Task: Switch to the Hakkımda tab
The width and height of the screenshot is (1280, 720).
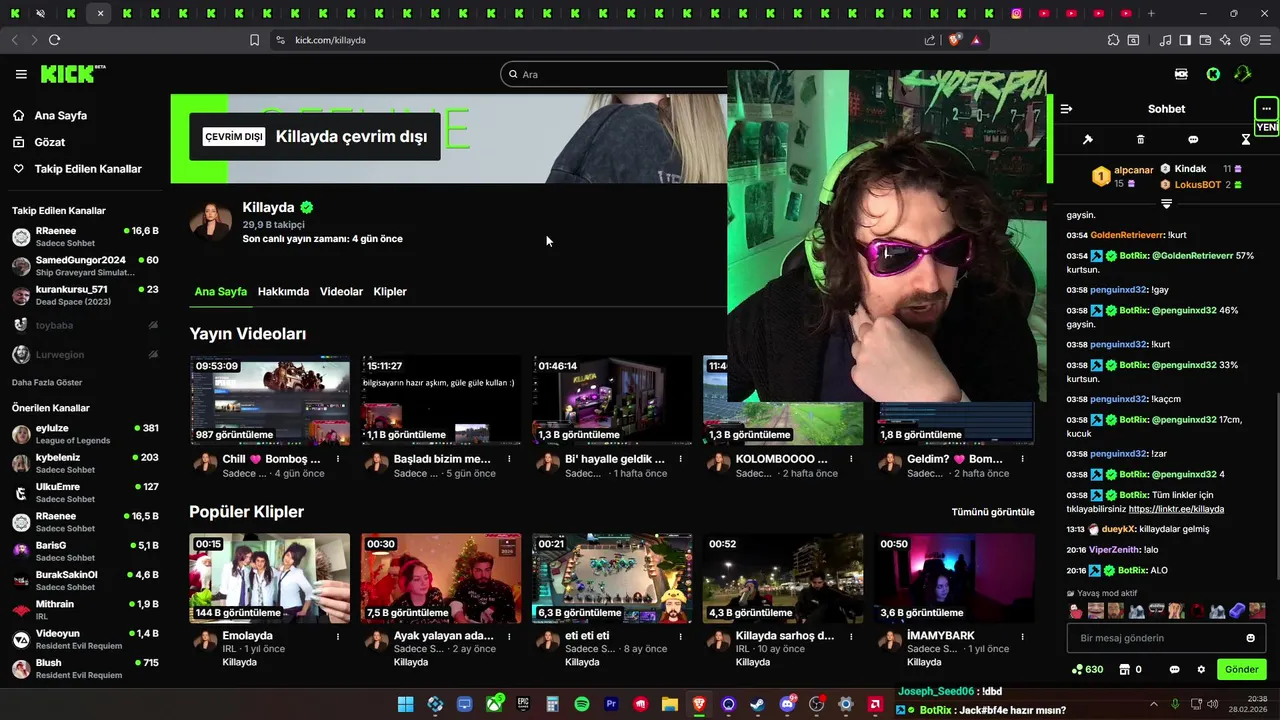Action: [283, 292]
